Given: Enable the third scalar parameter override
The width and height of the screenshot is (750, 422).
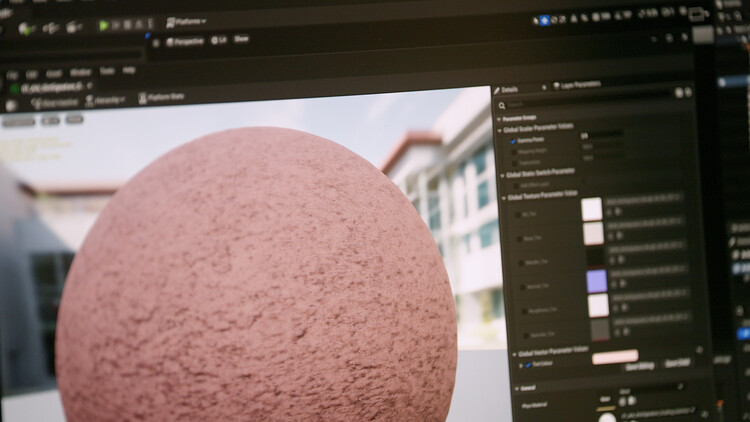Looking at the screenshot, I should coord(515,164).
